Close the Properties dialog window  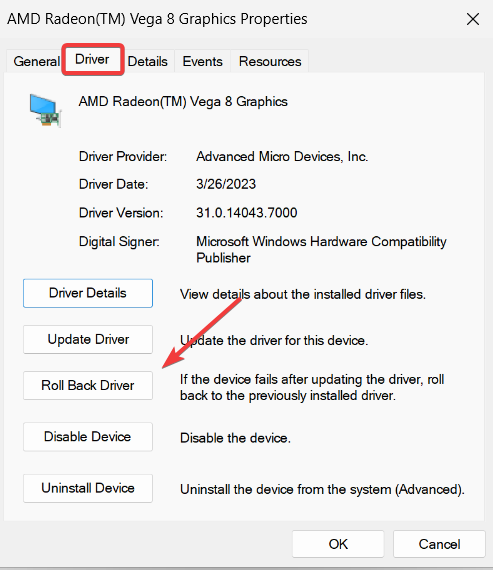pos(473,19)
